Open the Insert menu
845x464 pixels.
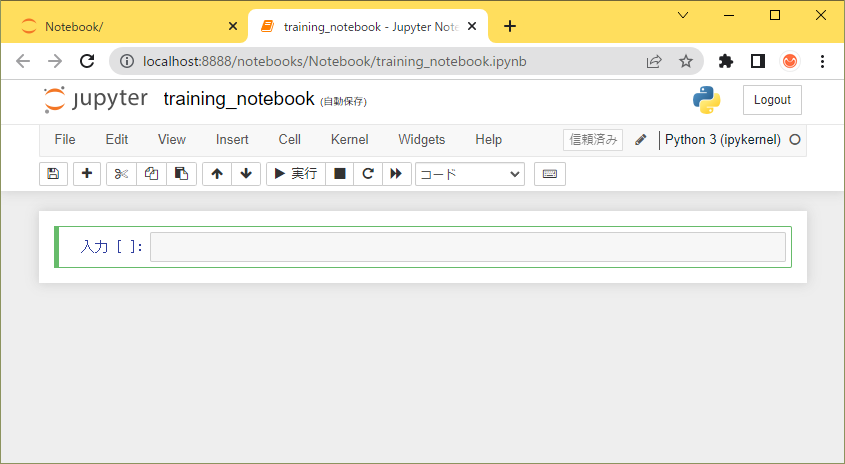232,140
